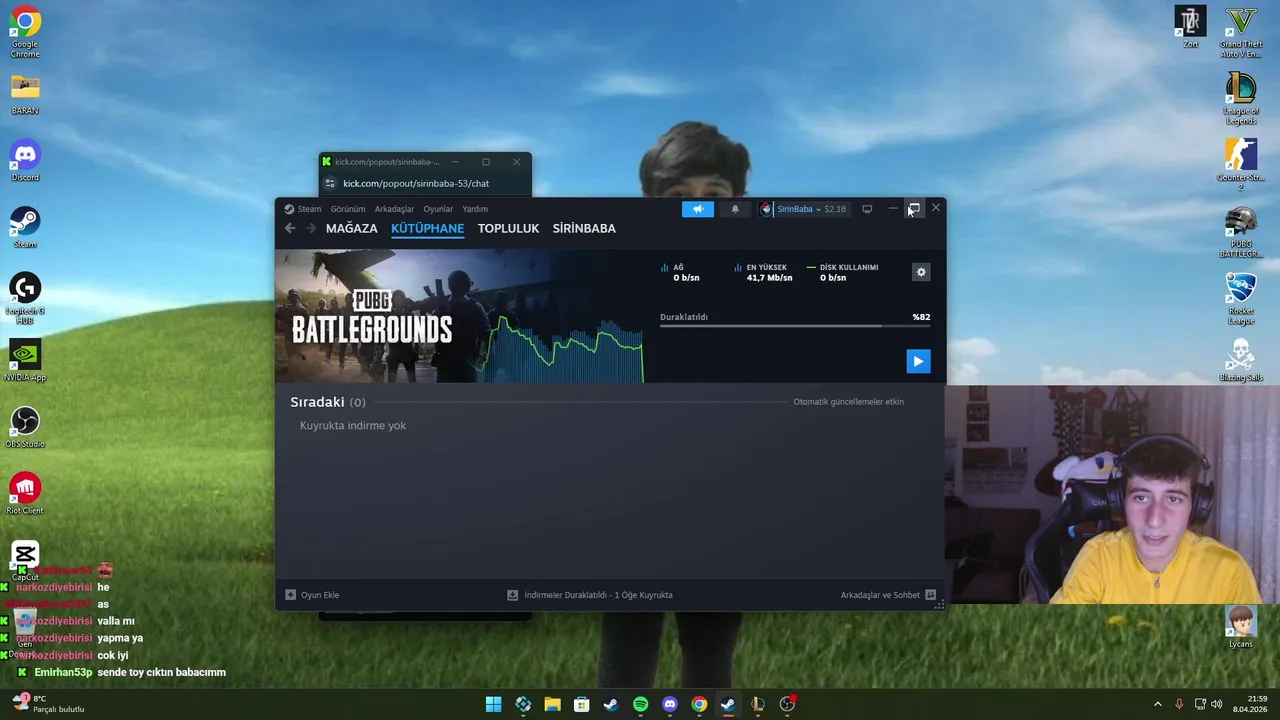Viewport: 1280px width, 720px height.
Task: Open Zort desktop icon
Action: [x=1190, y=28]
